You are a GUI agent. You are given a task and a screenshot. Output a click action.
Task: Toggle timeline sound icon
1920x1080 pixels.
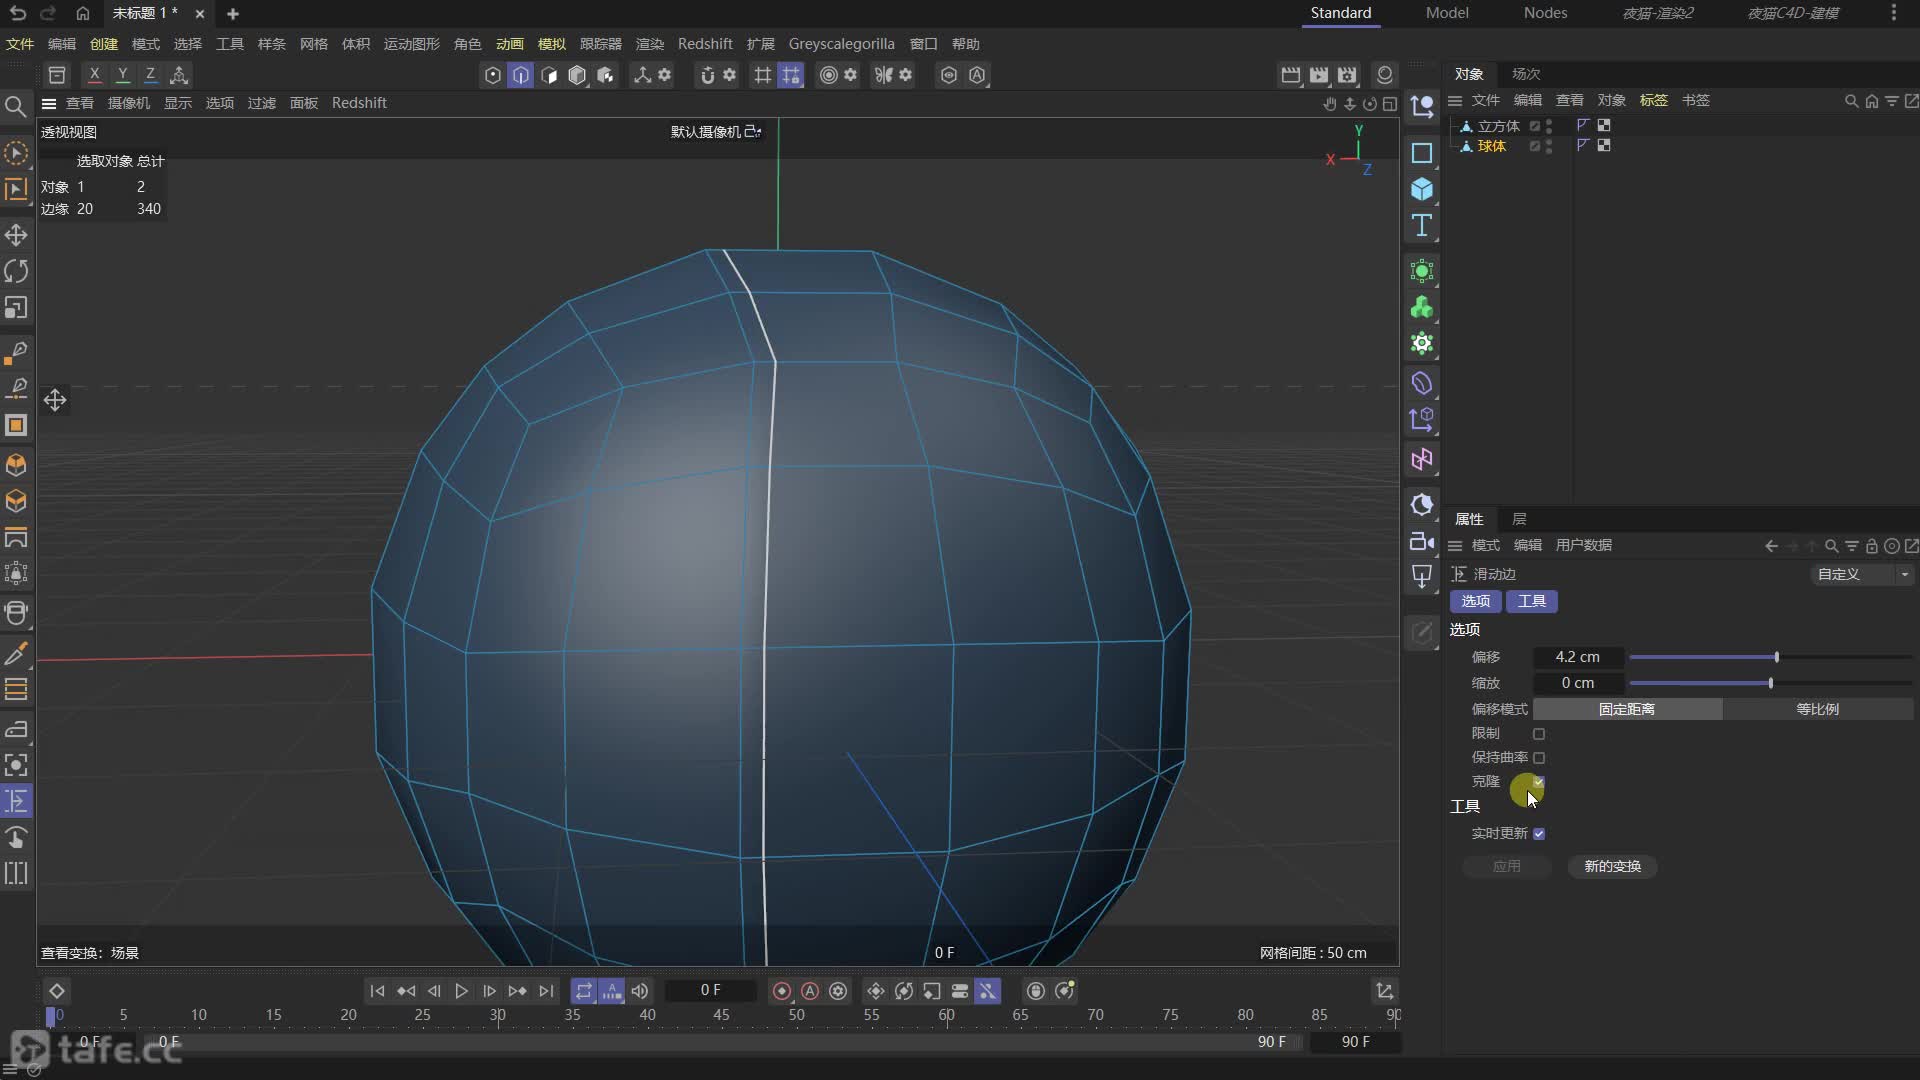pos(640,991)
